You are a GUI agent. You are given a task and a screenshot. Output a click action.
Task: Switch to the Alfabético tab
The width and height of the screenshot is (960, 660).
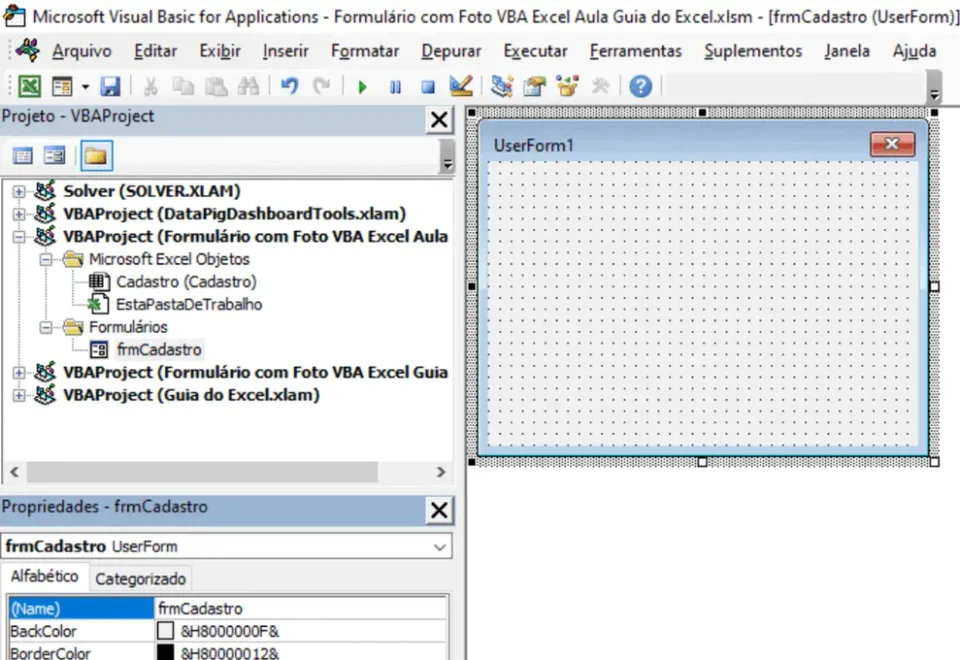(x=45, y=577)
